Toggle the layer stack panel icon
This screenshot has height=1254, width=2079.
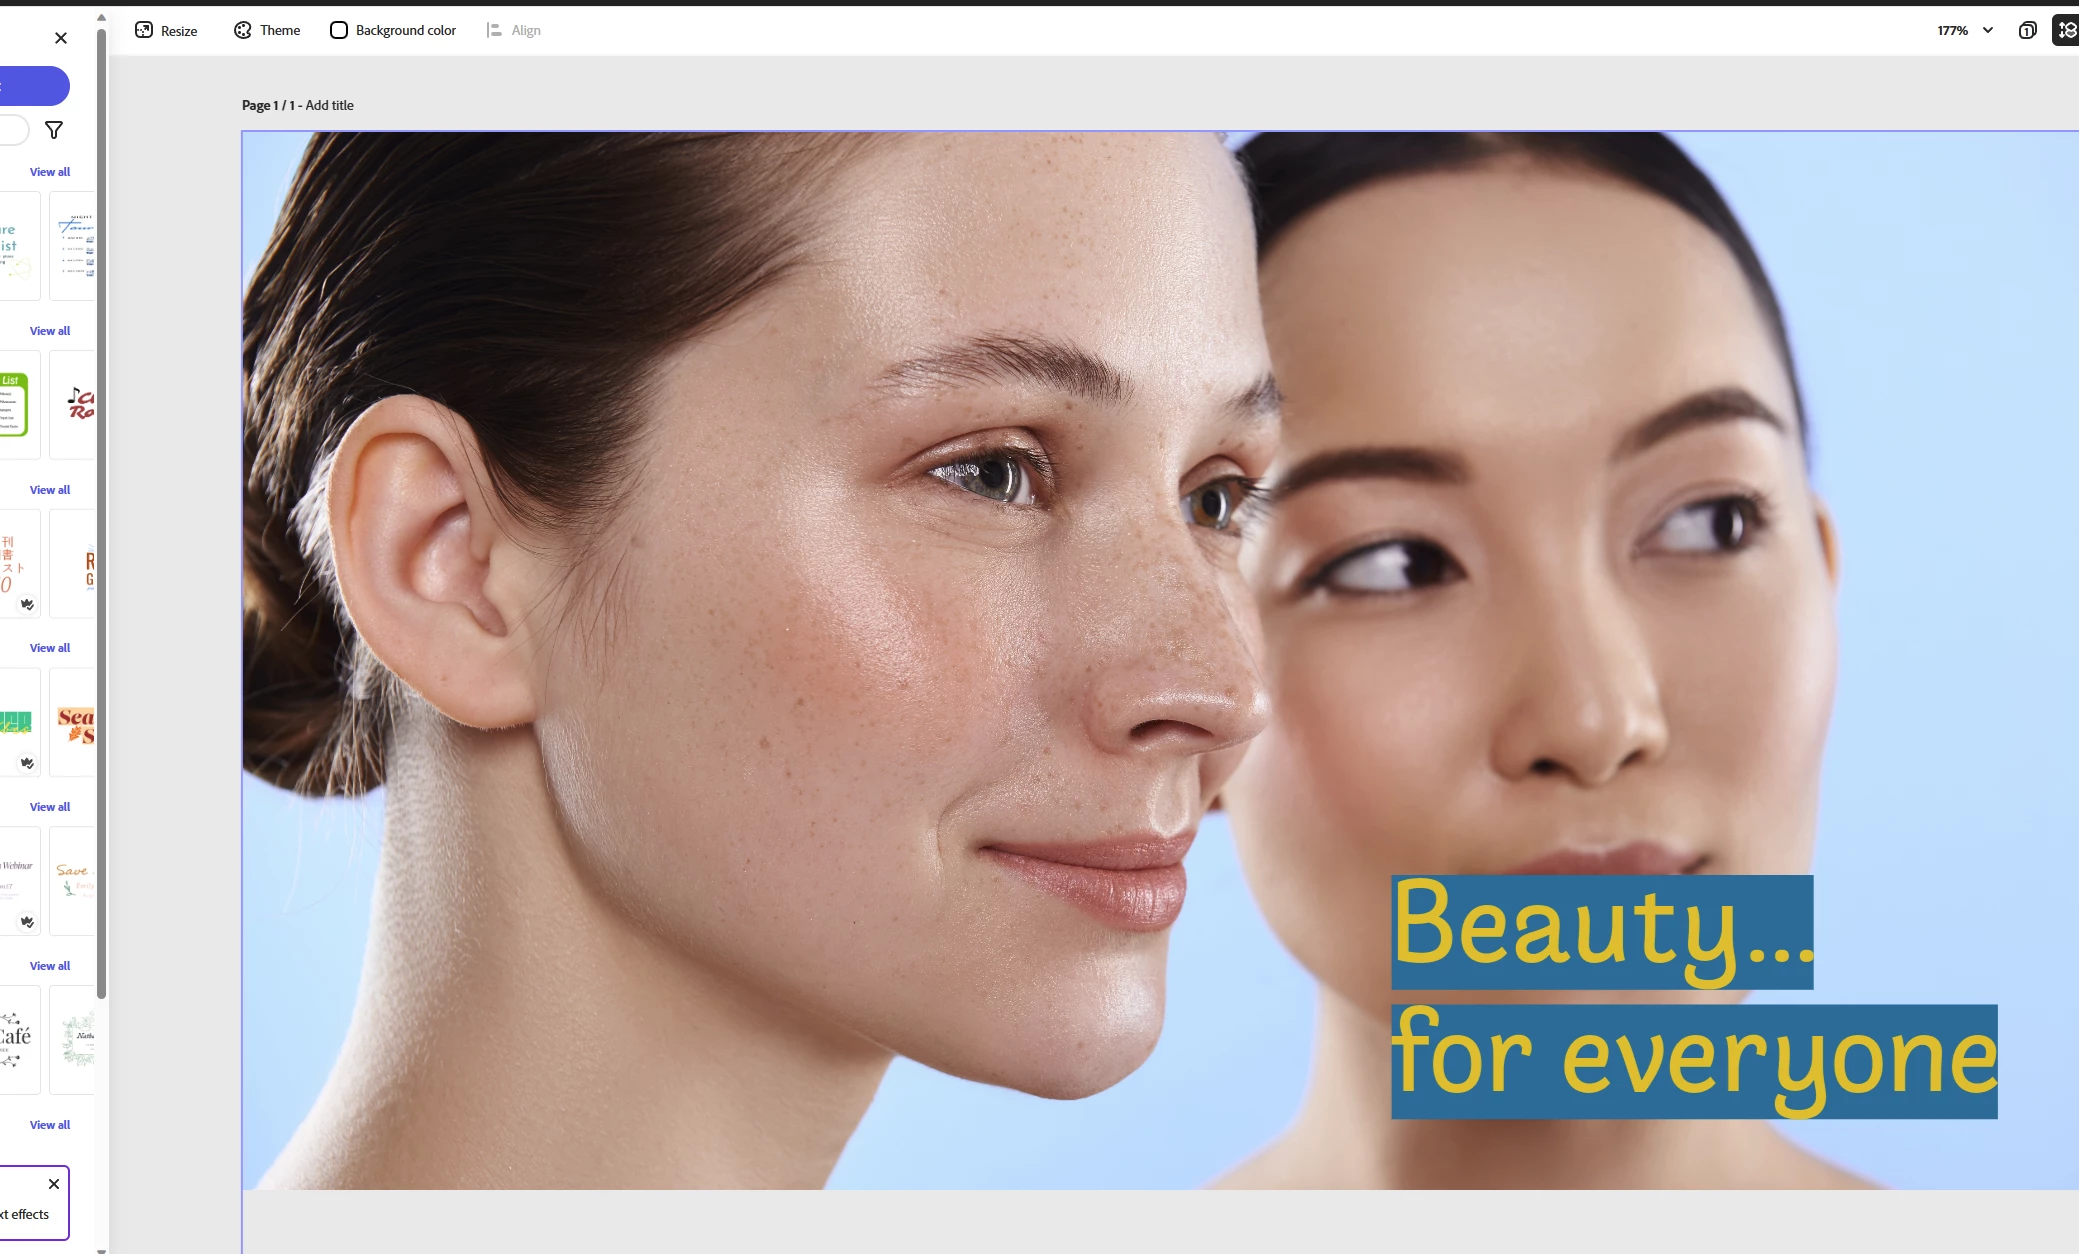(2066, 31)
